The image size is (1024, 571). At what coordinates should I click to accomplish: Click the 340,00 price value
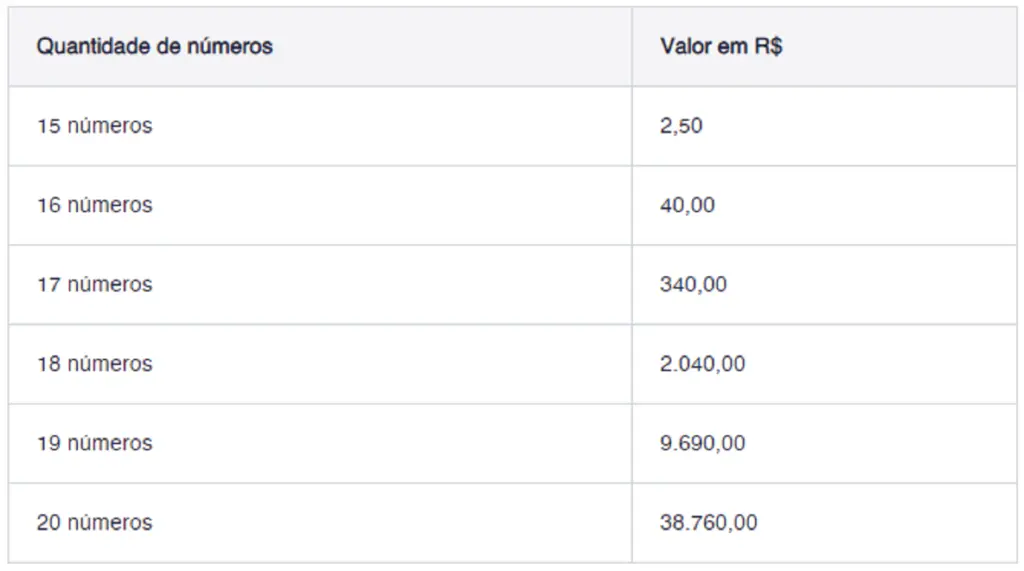[x=693, y=285]
